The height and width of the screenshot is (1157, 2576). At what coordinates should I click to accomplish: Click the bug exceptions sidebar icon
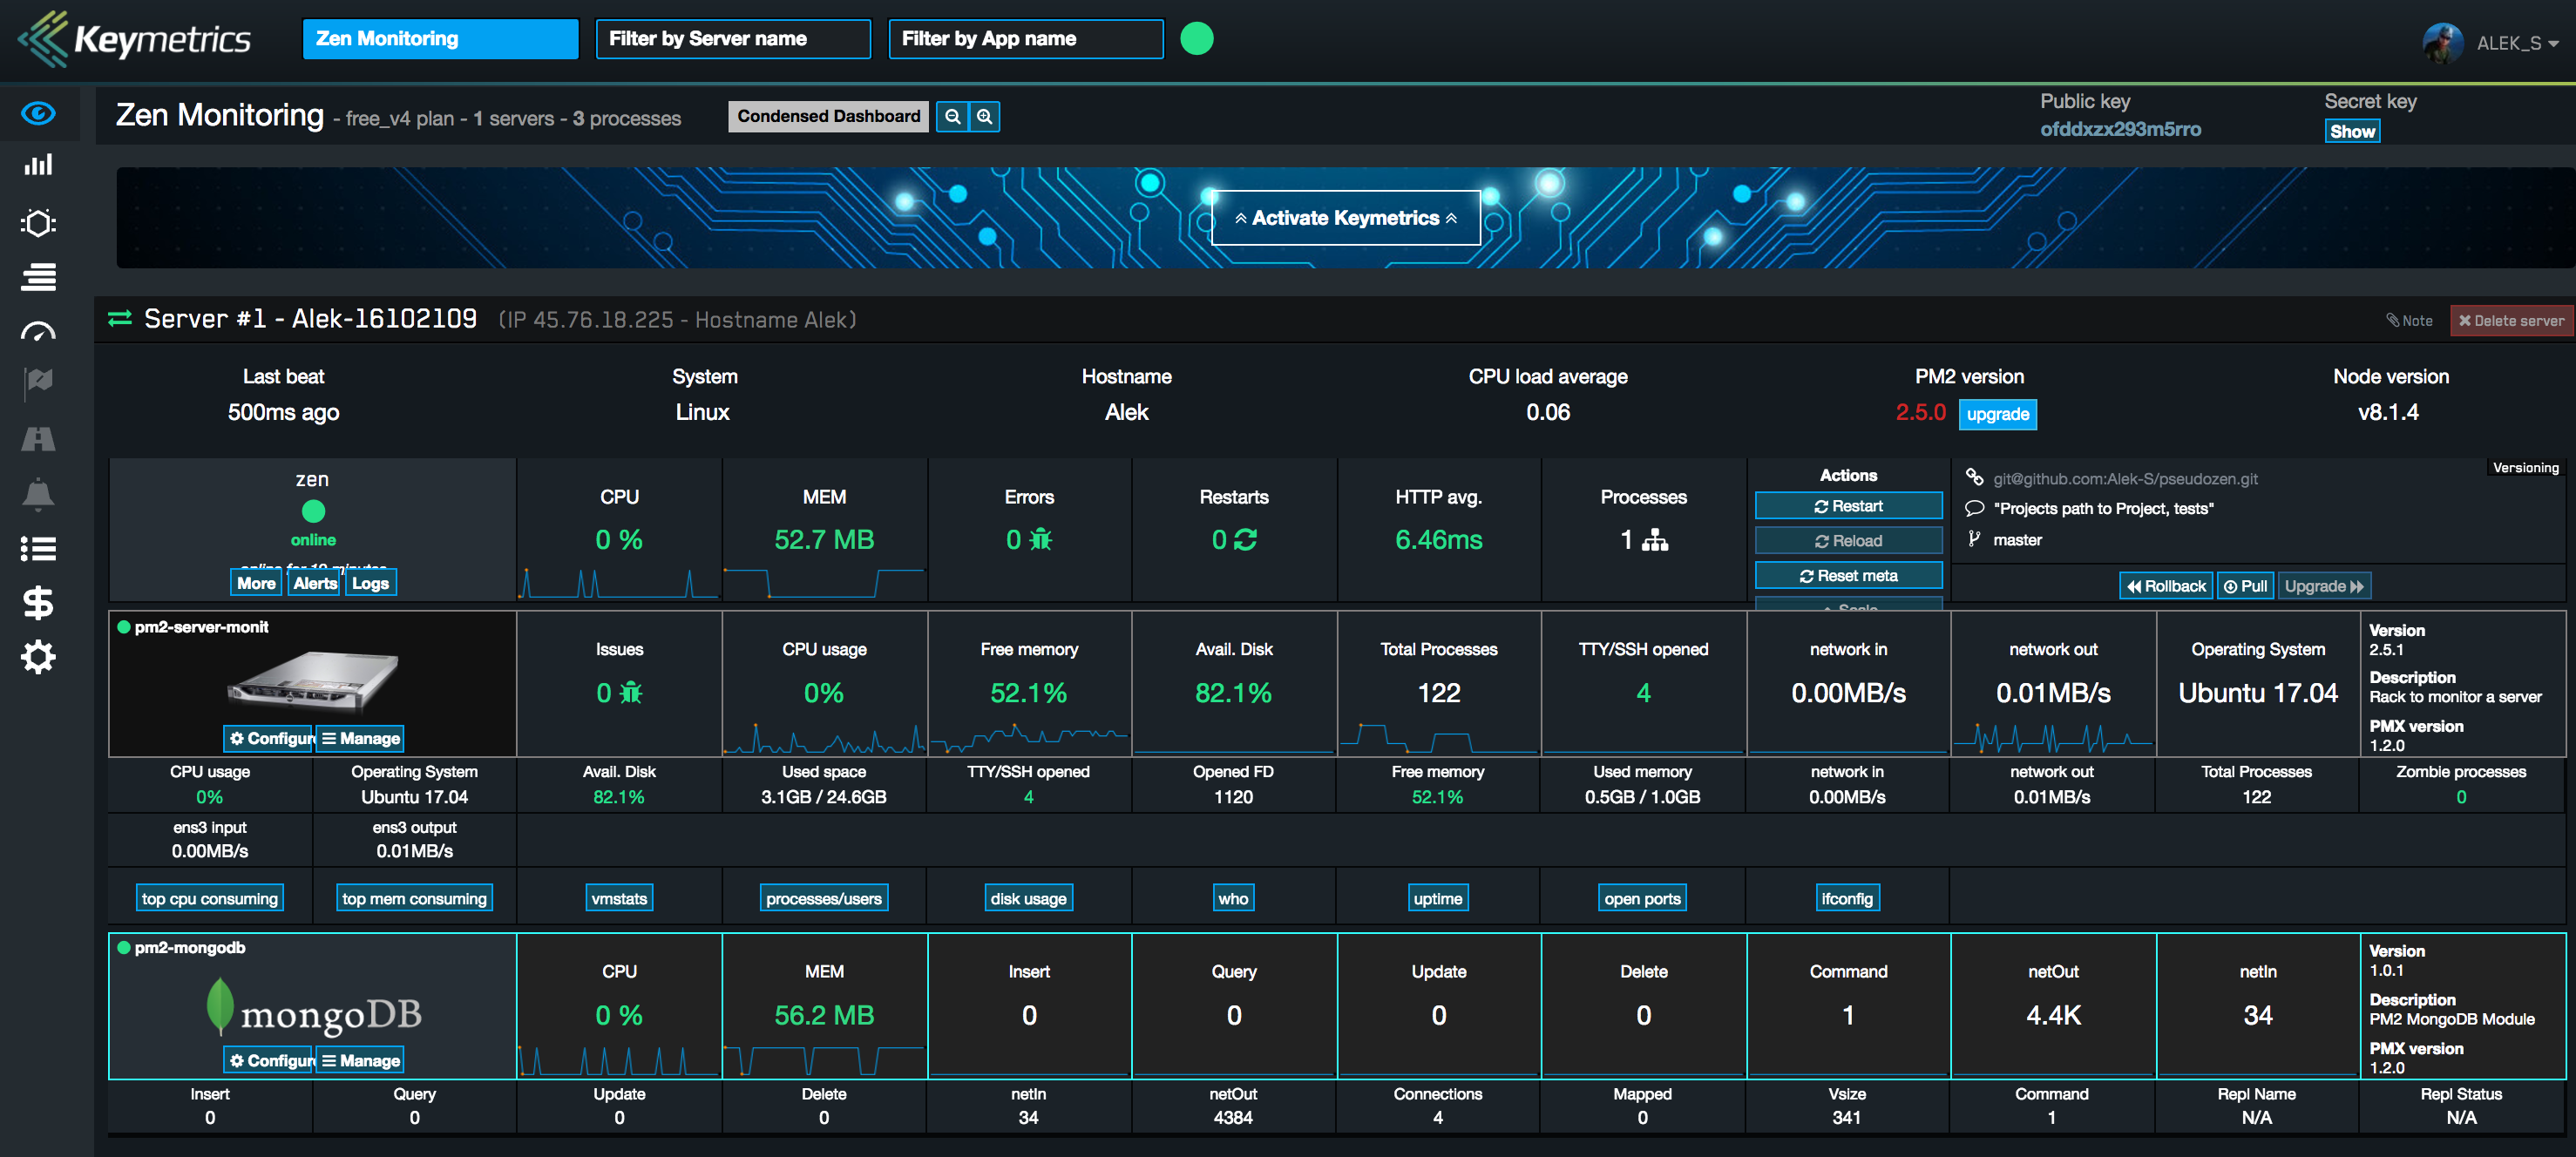[38, 222]
